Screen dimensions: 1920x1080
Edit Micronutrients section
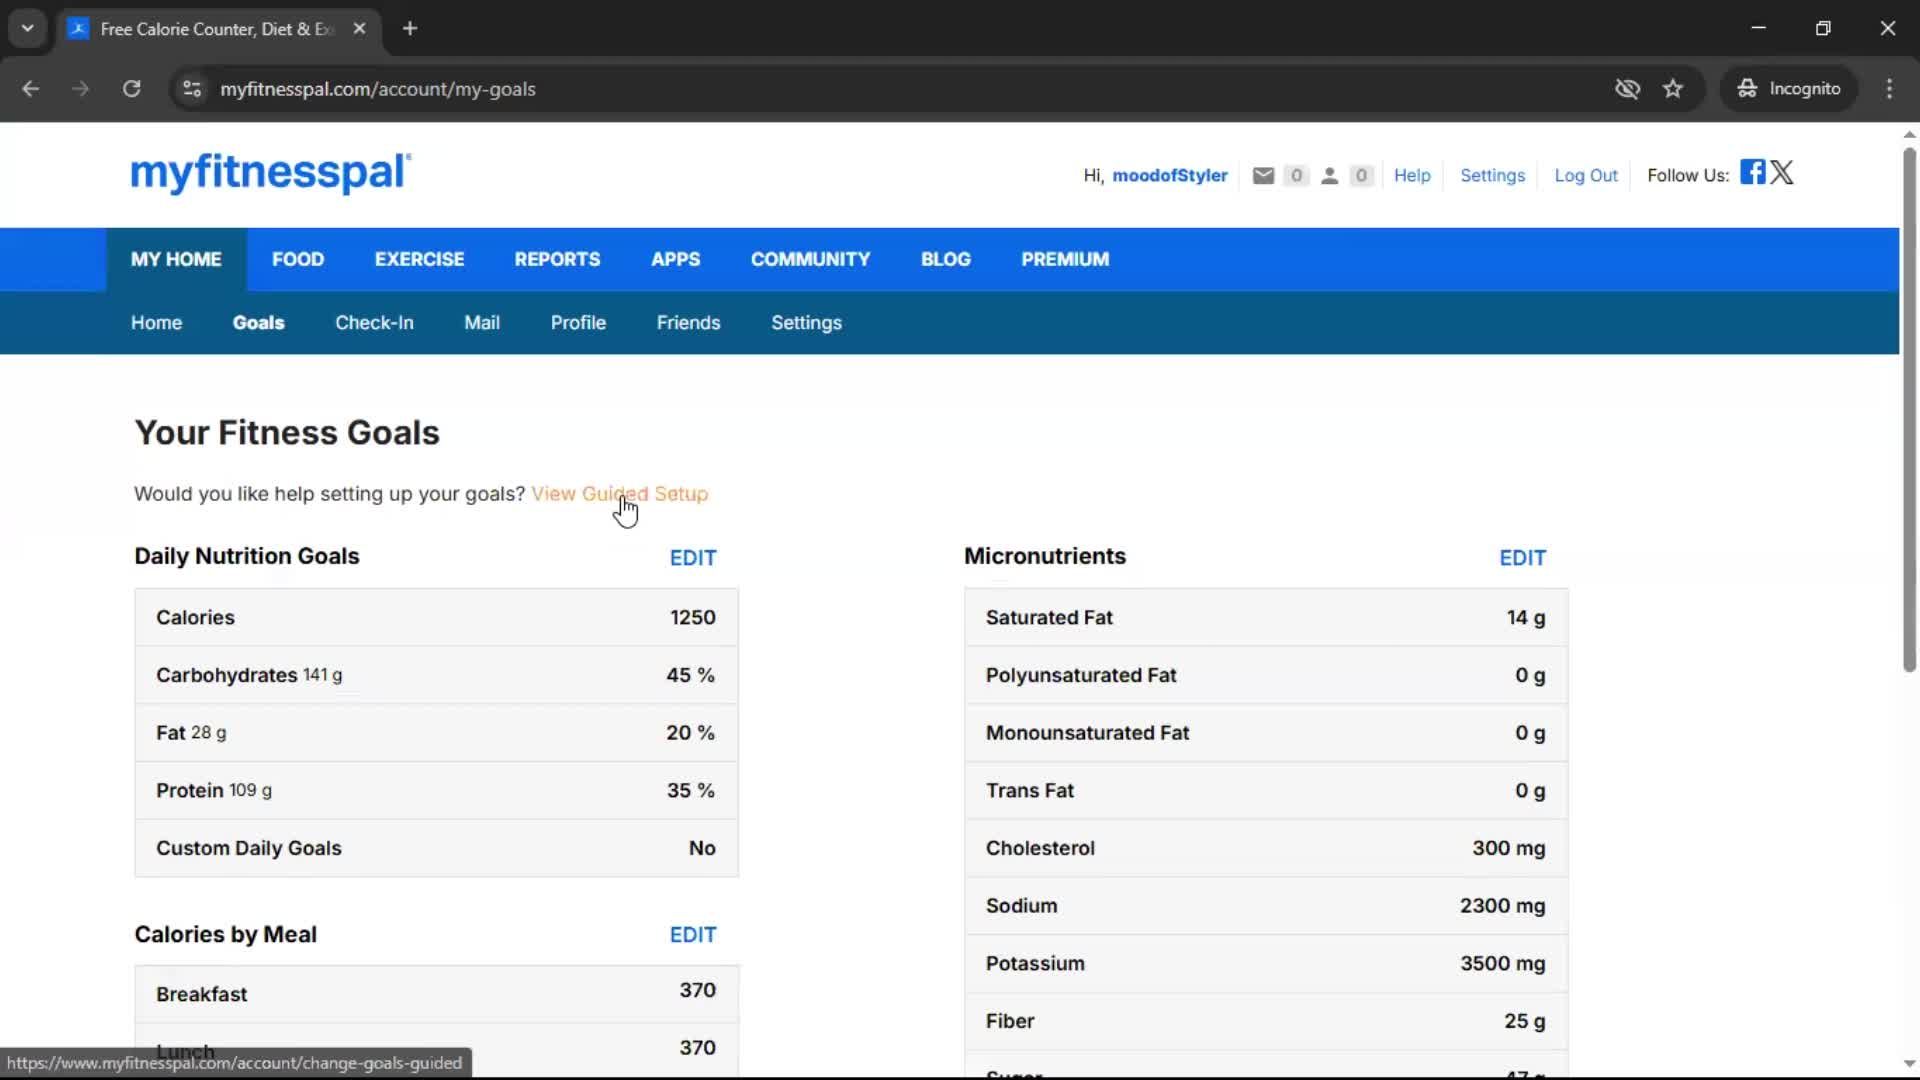click(x=1522, y=558)
